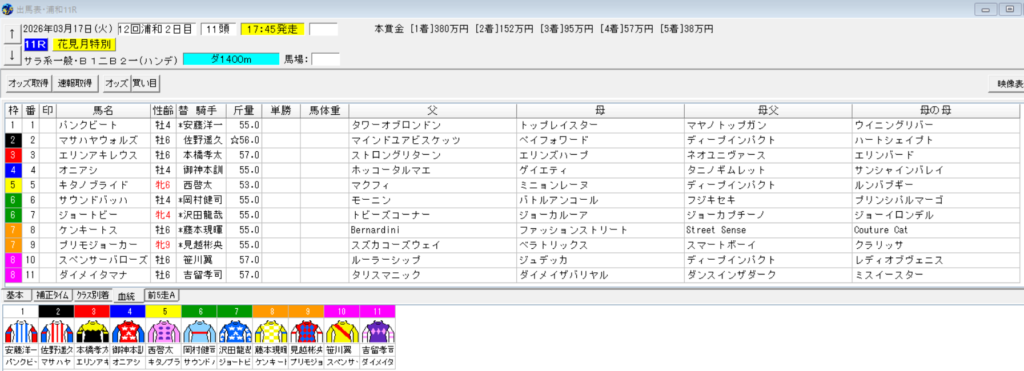The width and height of the screenshot is (1024, 371).
Task: Select horse row ジョートビー
Action: pos(513,215)
